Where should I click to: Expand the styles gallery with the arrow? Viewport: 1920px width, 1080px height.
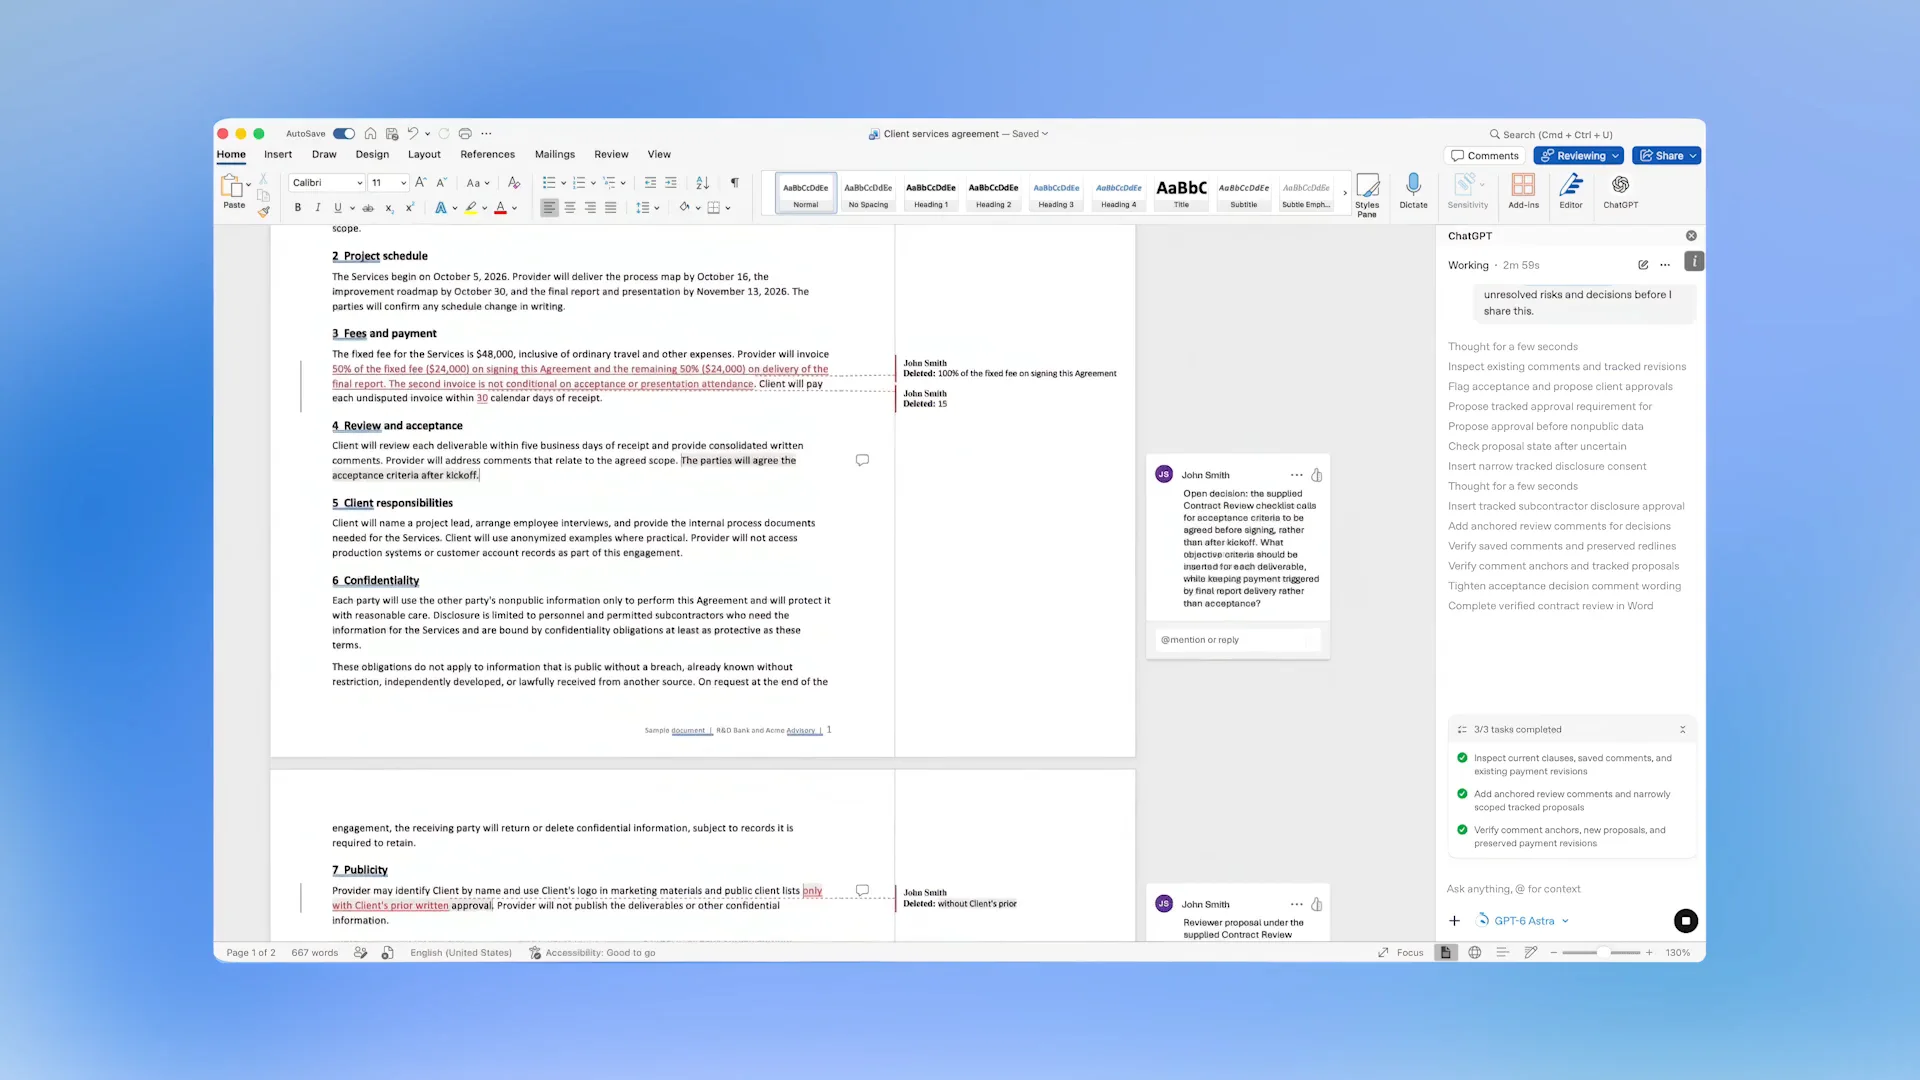click(1344, 192)
